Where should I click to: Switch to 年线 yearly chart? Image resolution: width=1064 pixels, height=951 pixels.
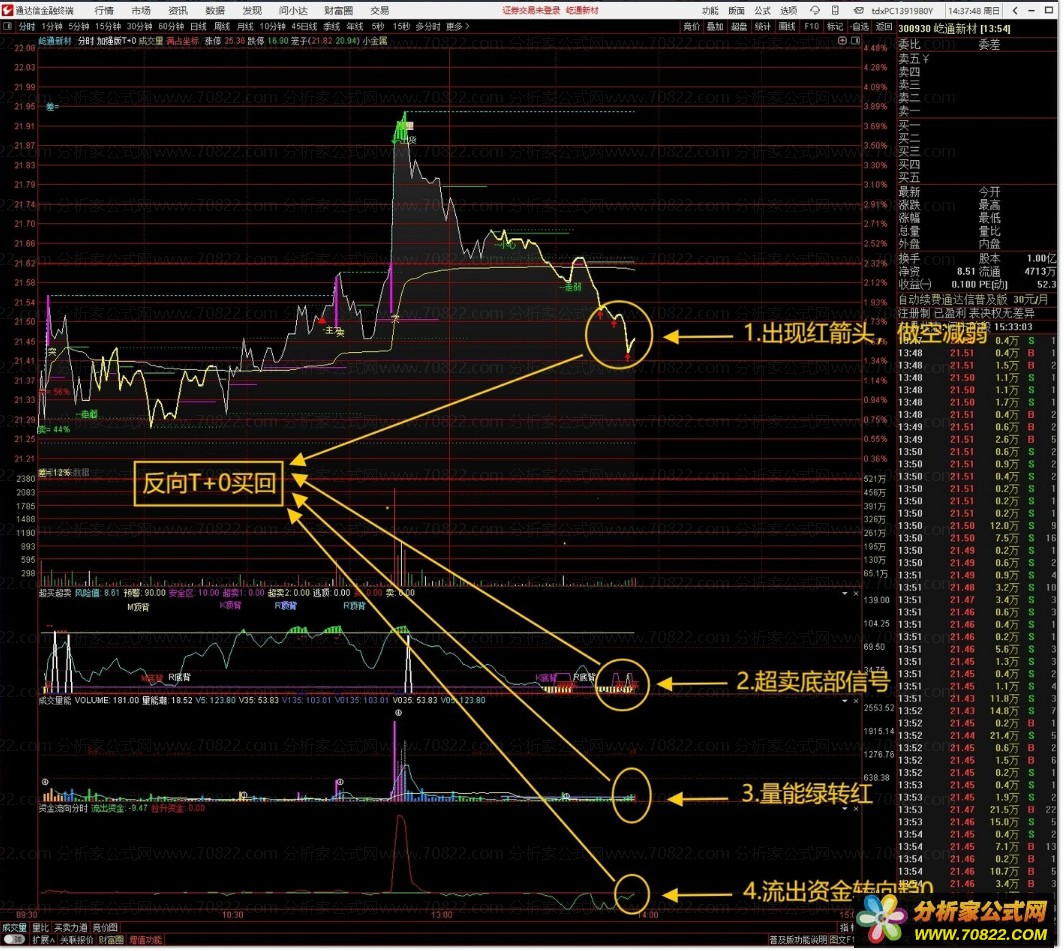point(354,26)
